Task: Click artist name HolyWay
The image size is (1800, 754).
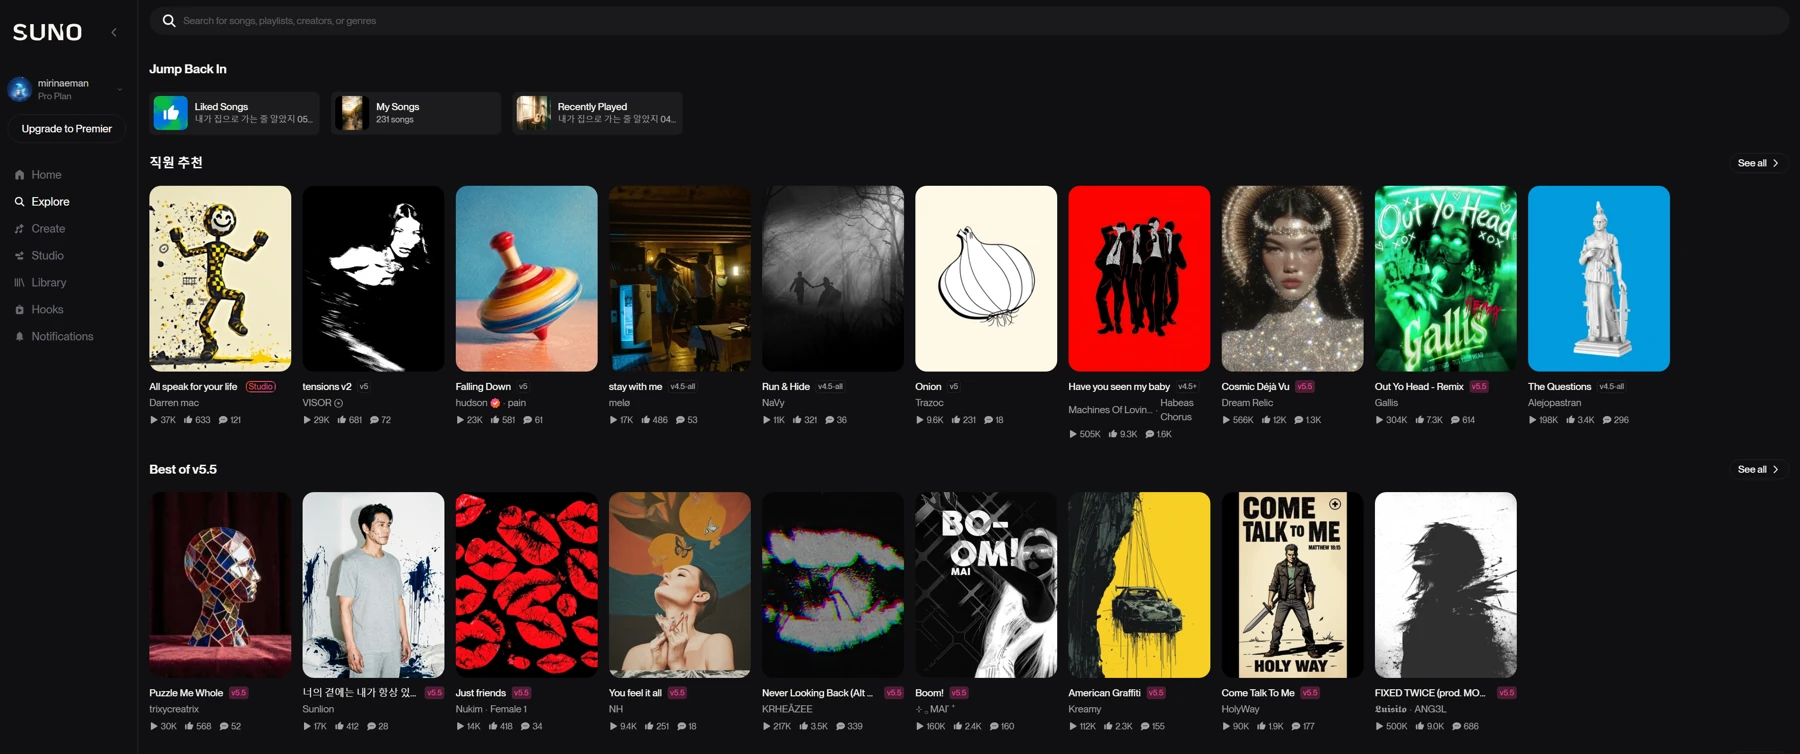Action: click(x=1240, y=709)
